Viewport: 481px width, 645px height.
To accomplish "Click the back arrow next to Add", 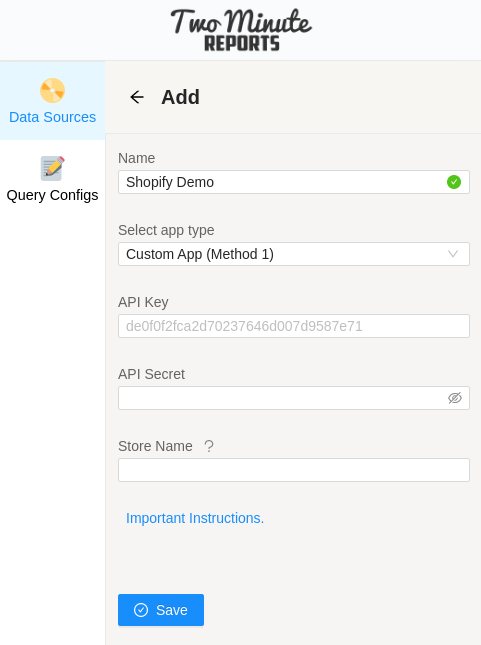I will tap(137, 97).
